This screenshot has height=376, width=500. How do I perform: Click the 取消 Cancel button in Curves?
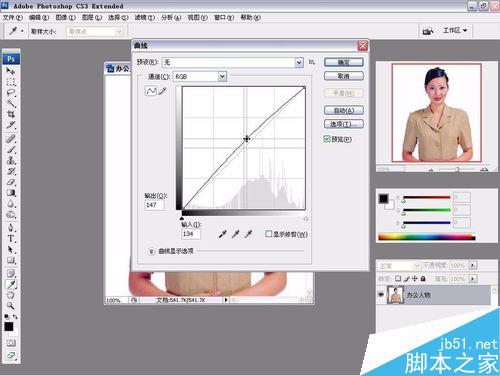pos(344,76)
